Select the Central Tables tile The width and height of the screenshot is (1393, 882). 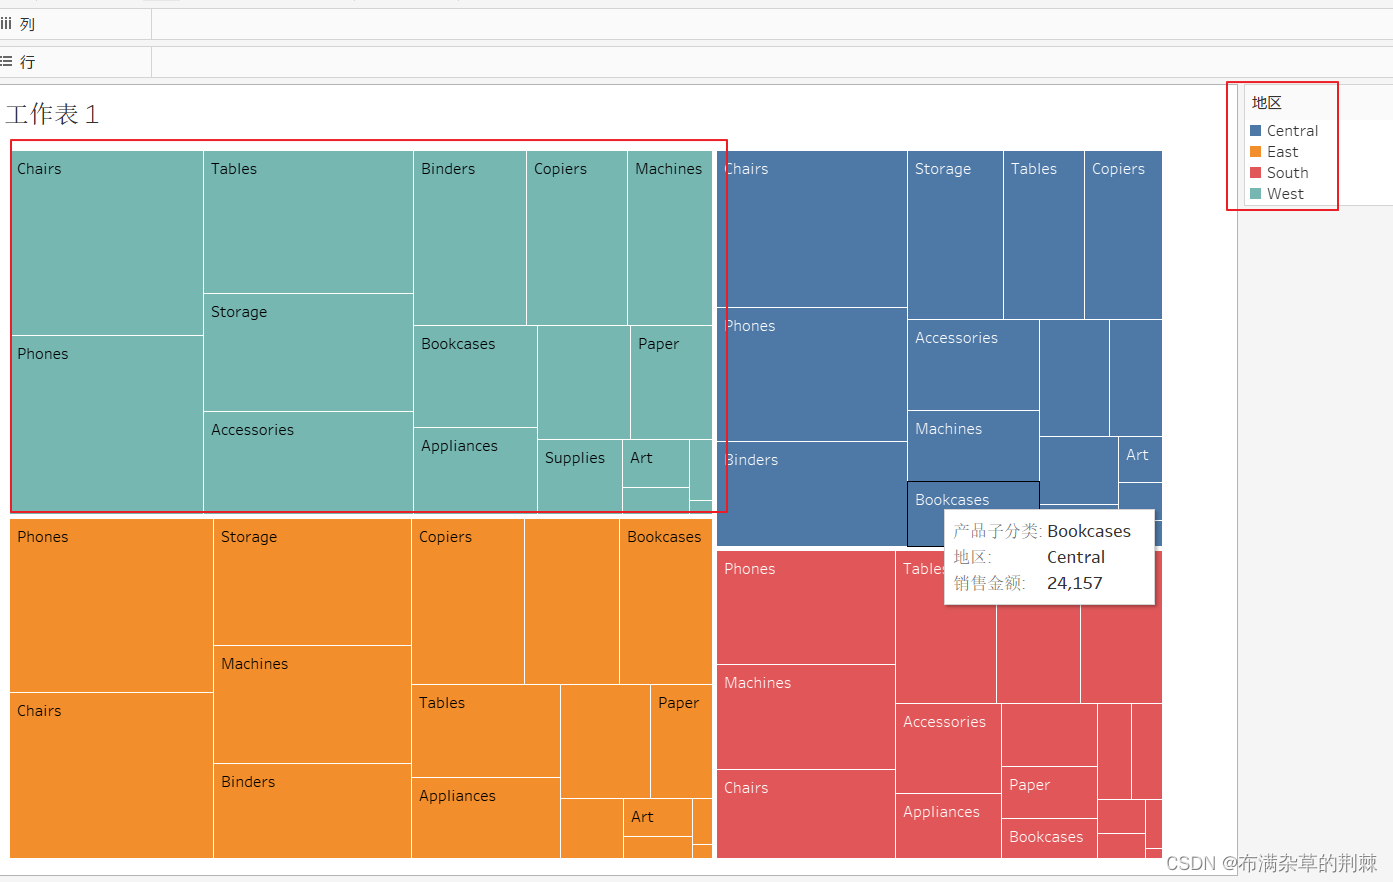point(1044,235)
